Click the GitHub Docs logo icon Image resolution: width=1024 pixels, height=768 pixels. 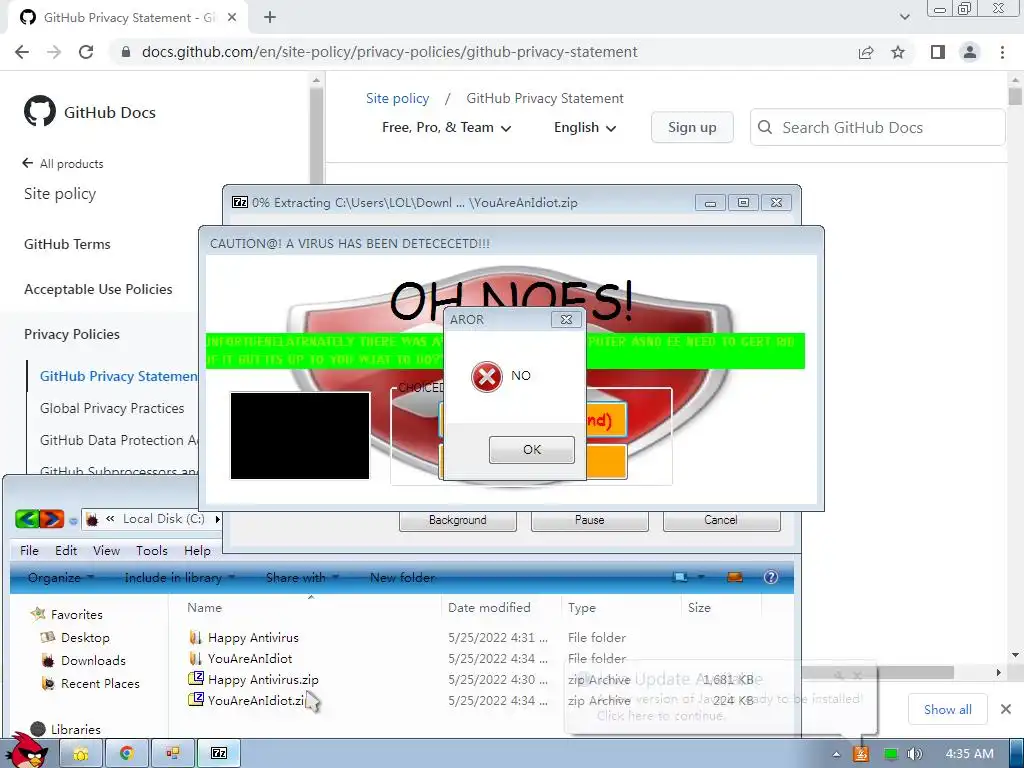[40, 112]
